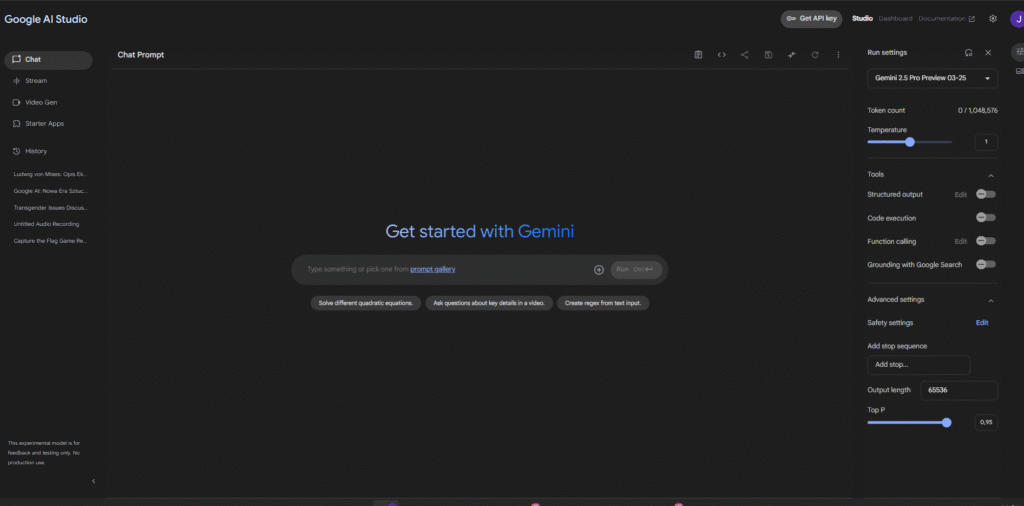Click the Google AI Studio logo

tap(46, 19)
